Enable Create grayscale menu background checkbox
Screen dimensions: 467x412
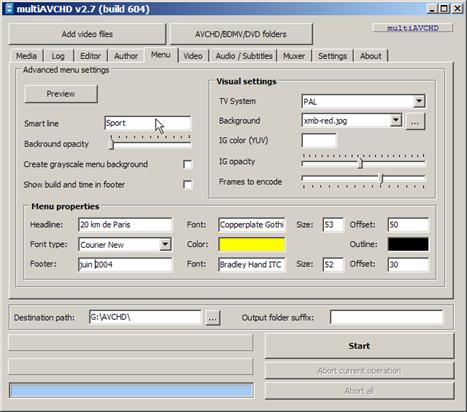click(x=188, y=164)
